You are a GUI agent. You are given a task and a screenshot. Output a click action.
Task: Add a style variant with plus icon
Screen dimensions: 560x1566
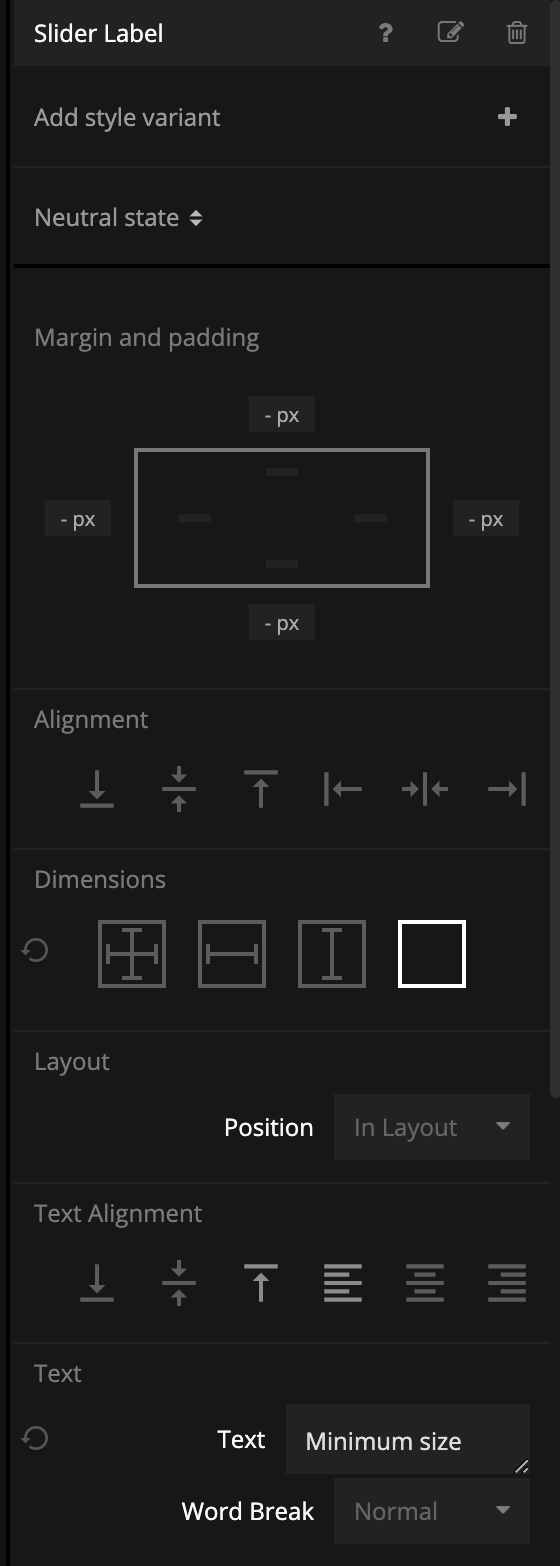point(507,117)
